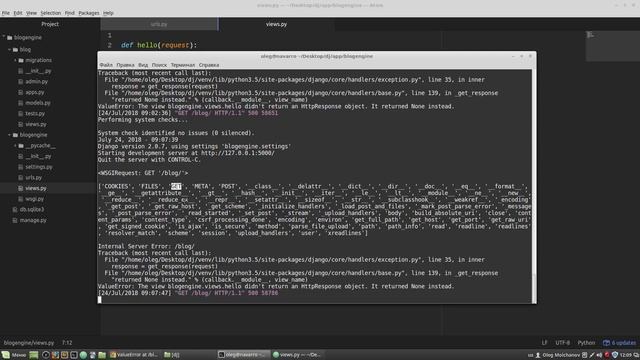Switch to the views.py editor tab
Screen dimensions: 640x360
click(x=276, y=24)
